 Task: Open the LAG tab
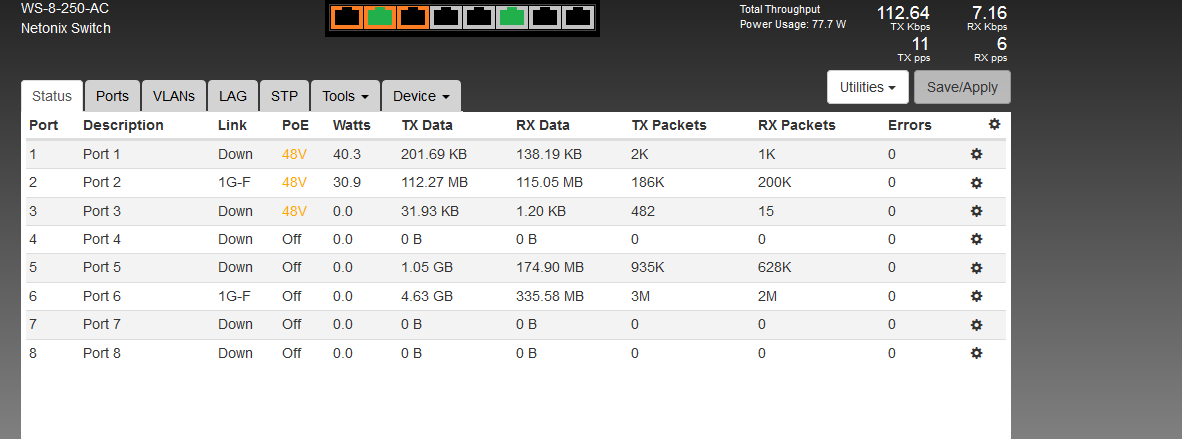pyautogui.click(x=233, y=97)
